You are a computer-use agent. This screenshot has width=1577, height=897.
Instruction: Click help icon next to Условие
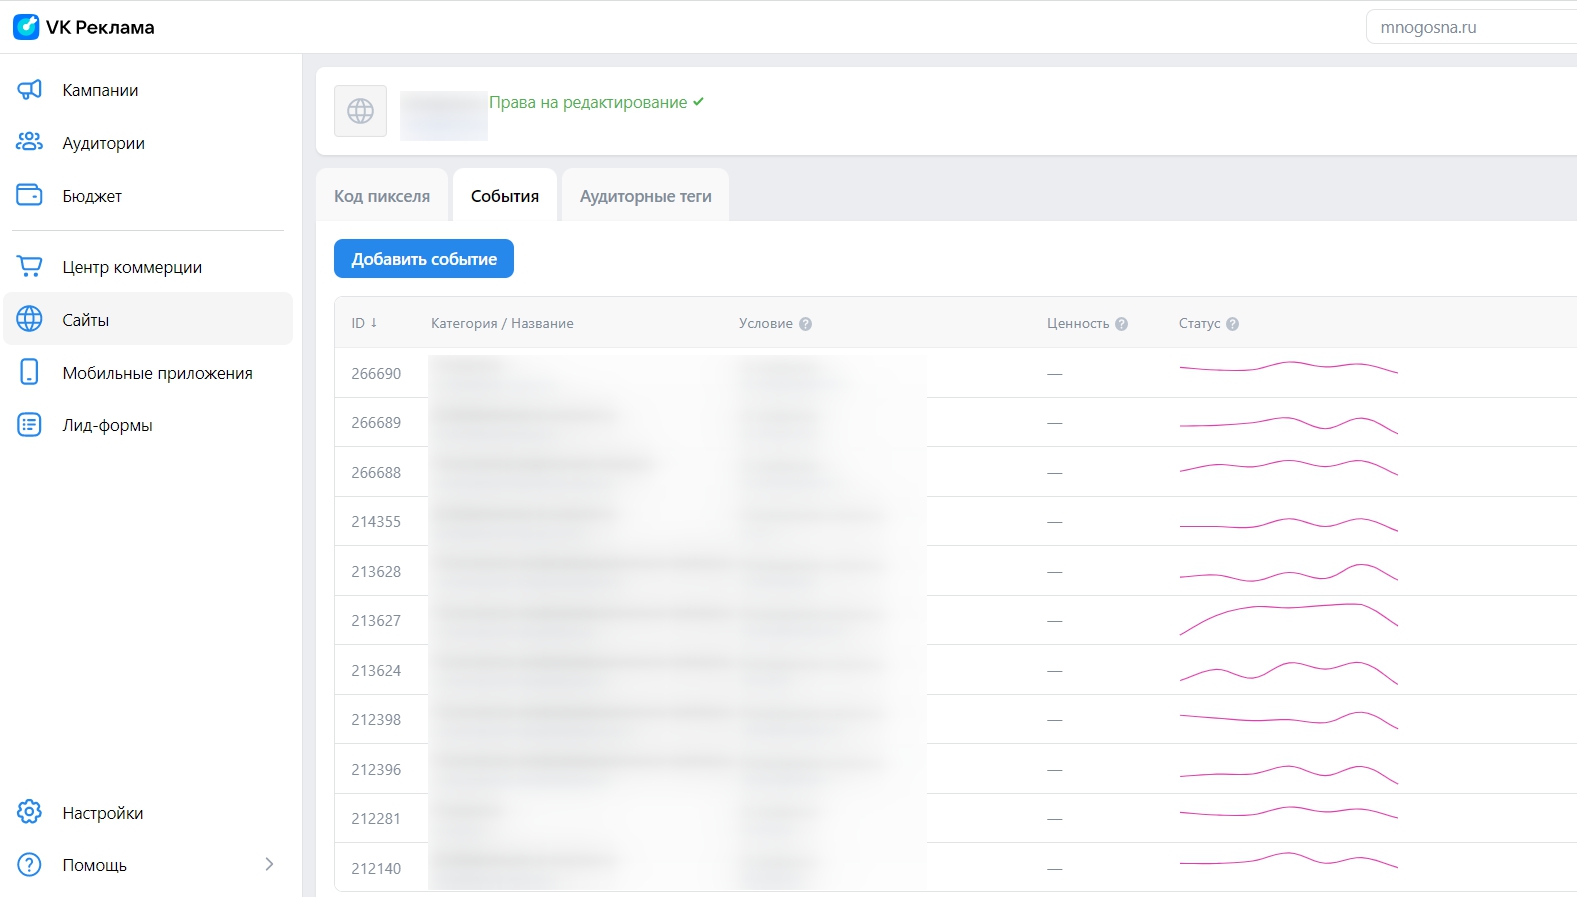pos(805,324)
